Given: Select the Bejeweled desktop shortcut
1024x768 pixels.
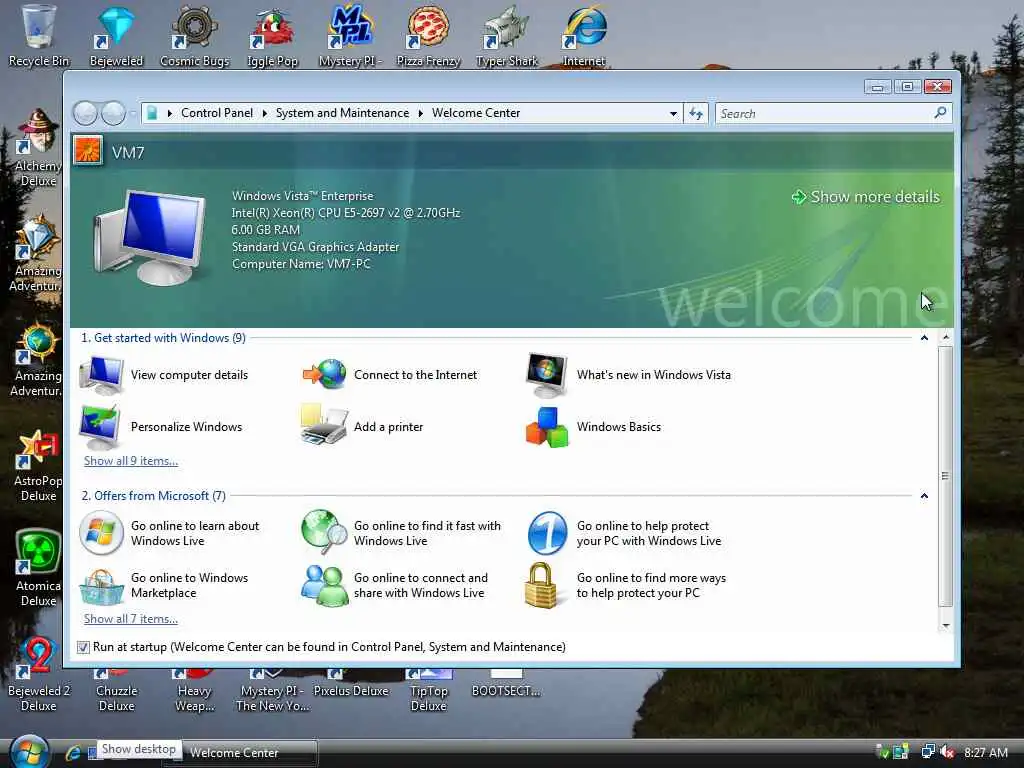Looking at the screenshot, I should coord(116,35).
